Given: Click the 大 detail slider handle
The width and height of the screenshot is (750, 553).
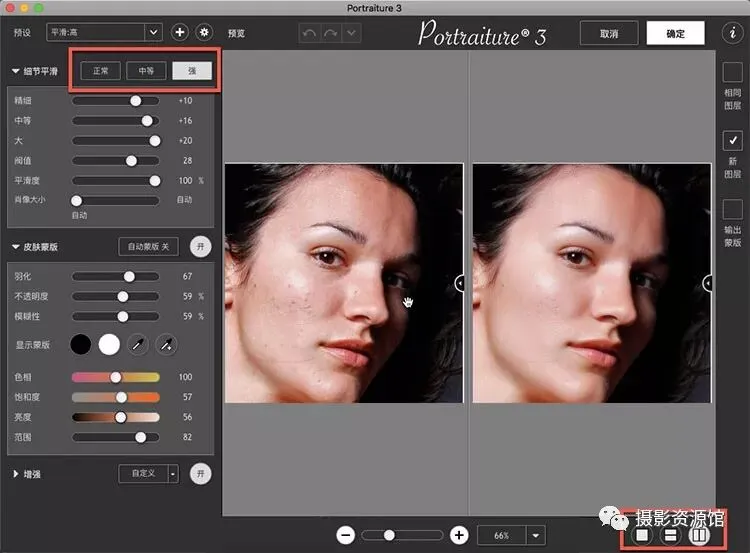Looking at the screenshot, I should tap(154, 141).
